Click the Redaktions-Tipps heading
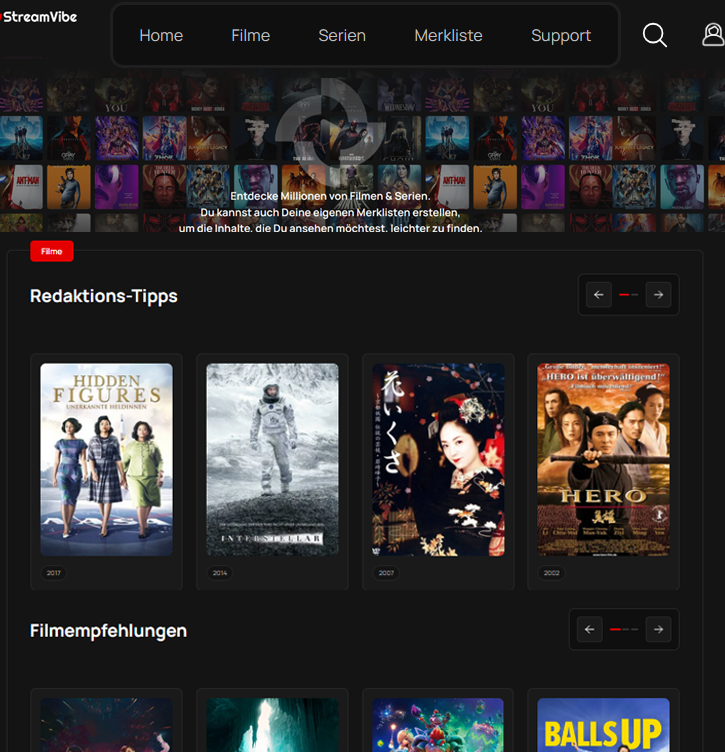 pos(104,296)
